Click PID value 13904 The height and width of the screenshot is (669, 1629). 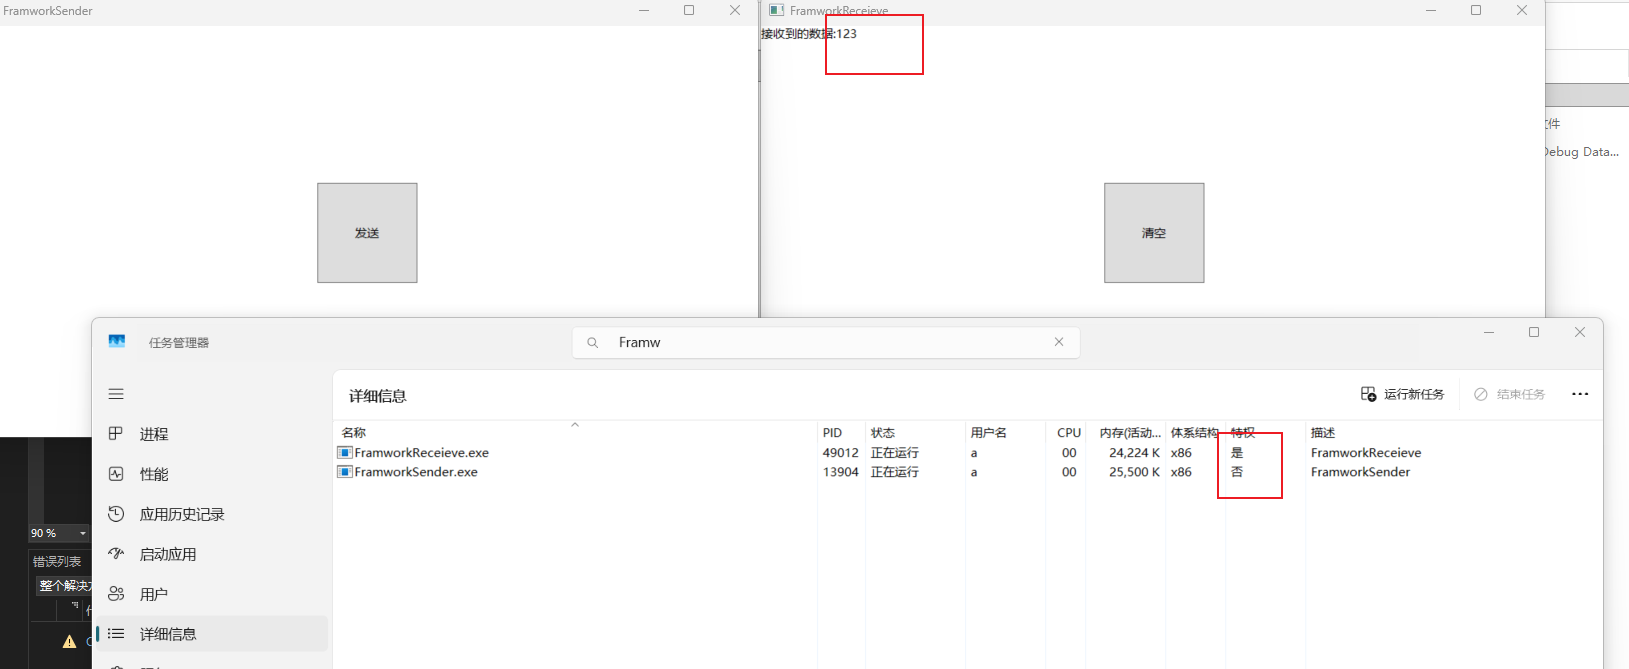coord(840,472)
